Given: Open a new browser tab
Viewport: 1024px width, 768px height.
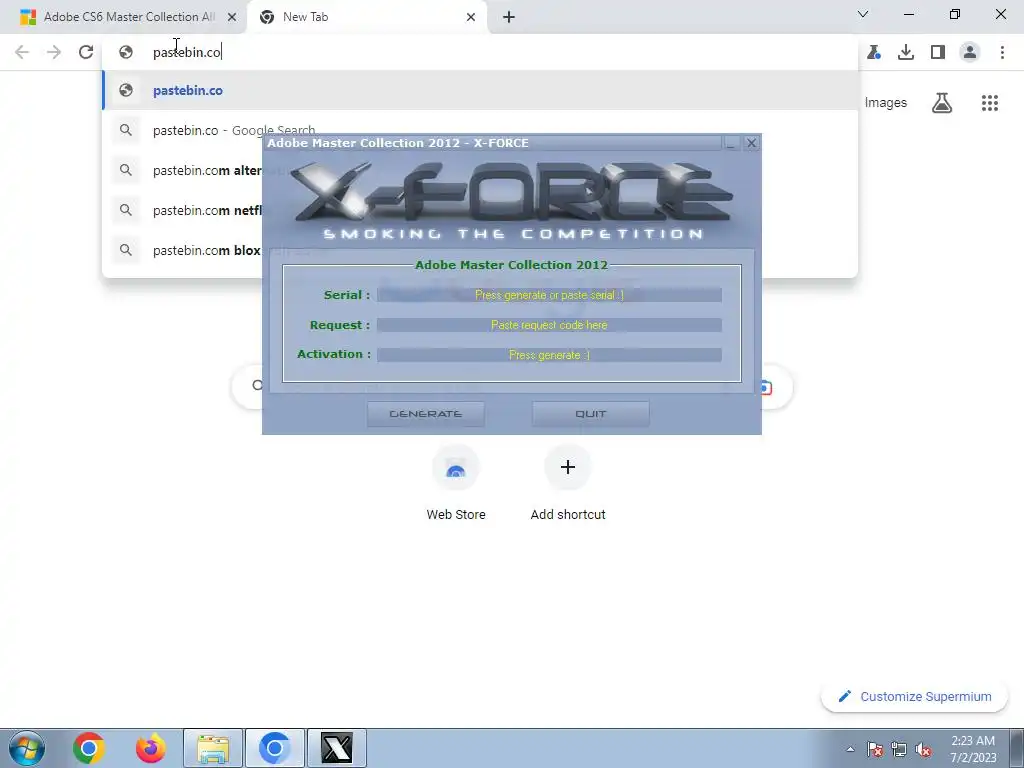Looking at the screenshot, I should (509, 17).
